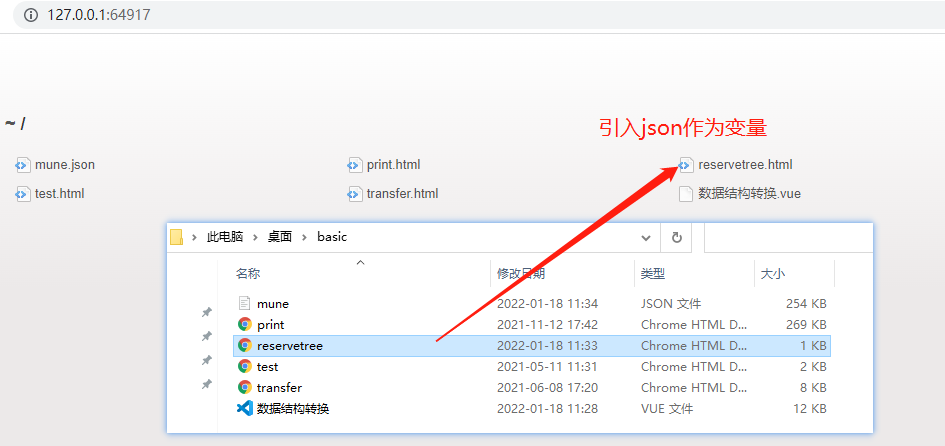Click the code icon beside test.html
945x446 pixels.
coord(23,194)
